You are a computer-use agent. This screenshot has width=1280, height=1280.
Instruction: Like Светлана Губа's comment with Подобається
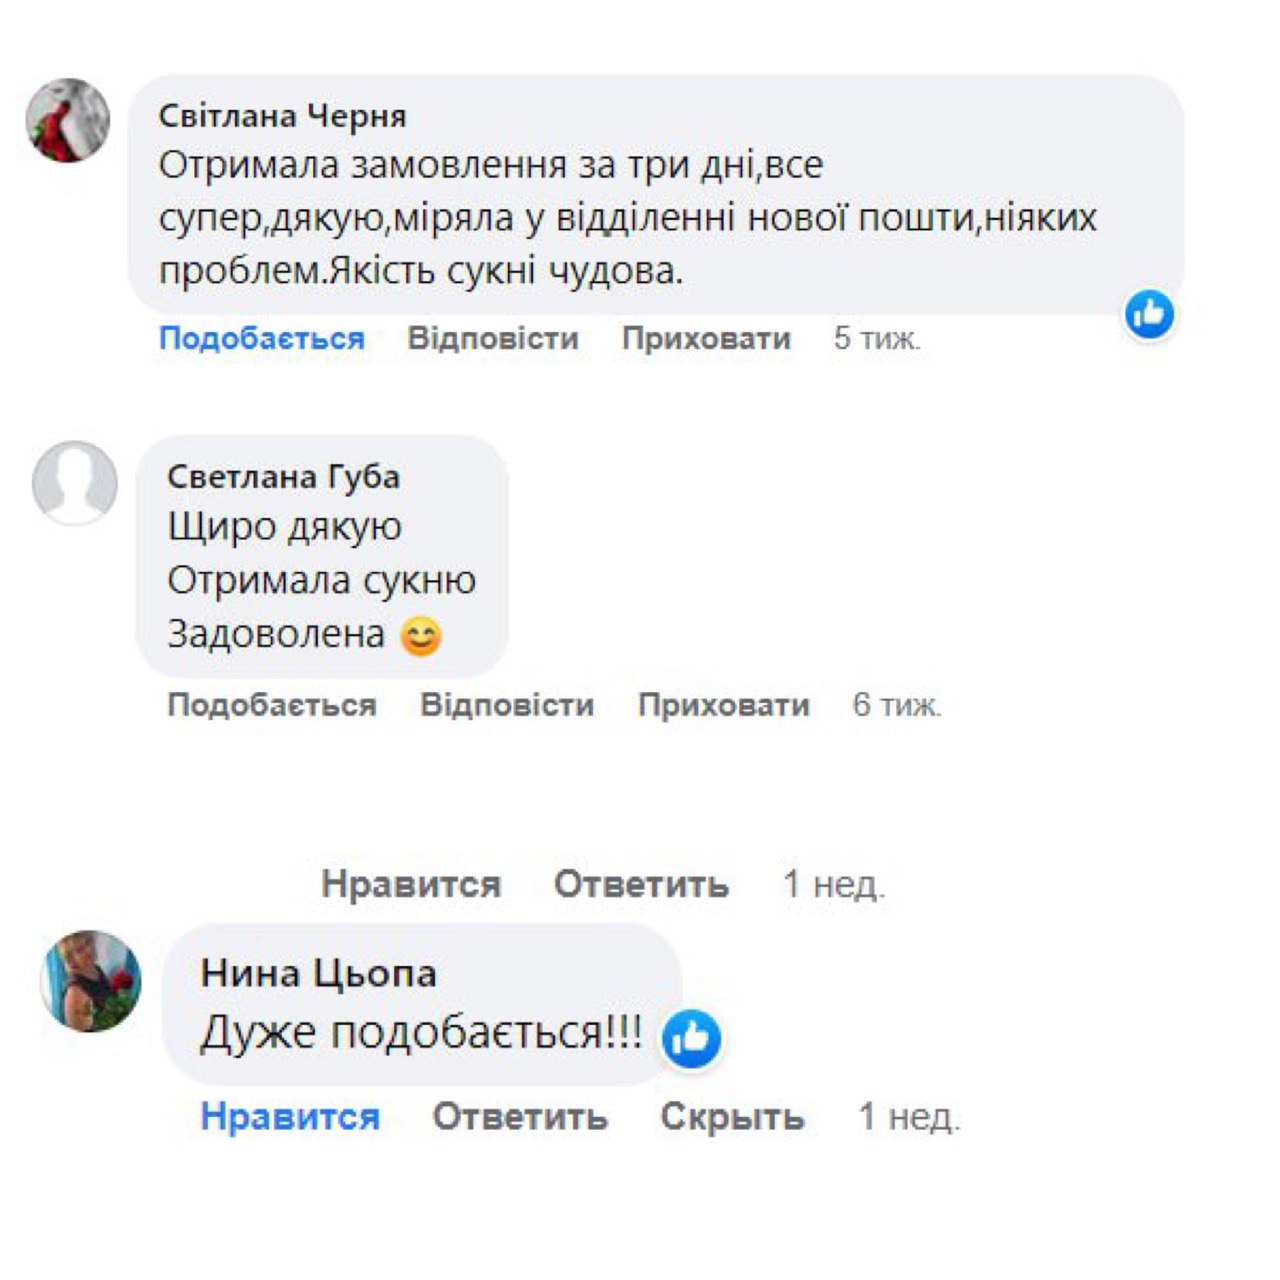pos(272,705)
